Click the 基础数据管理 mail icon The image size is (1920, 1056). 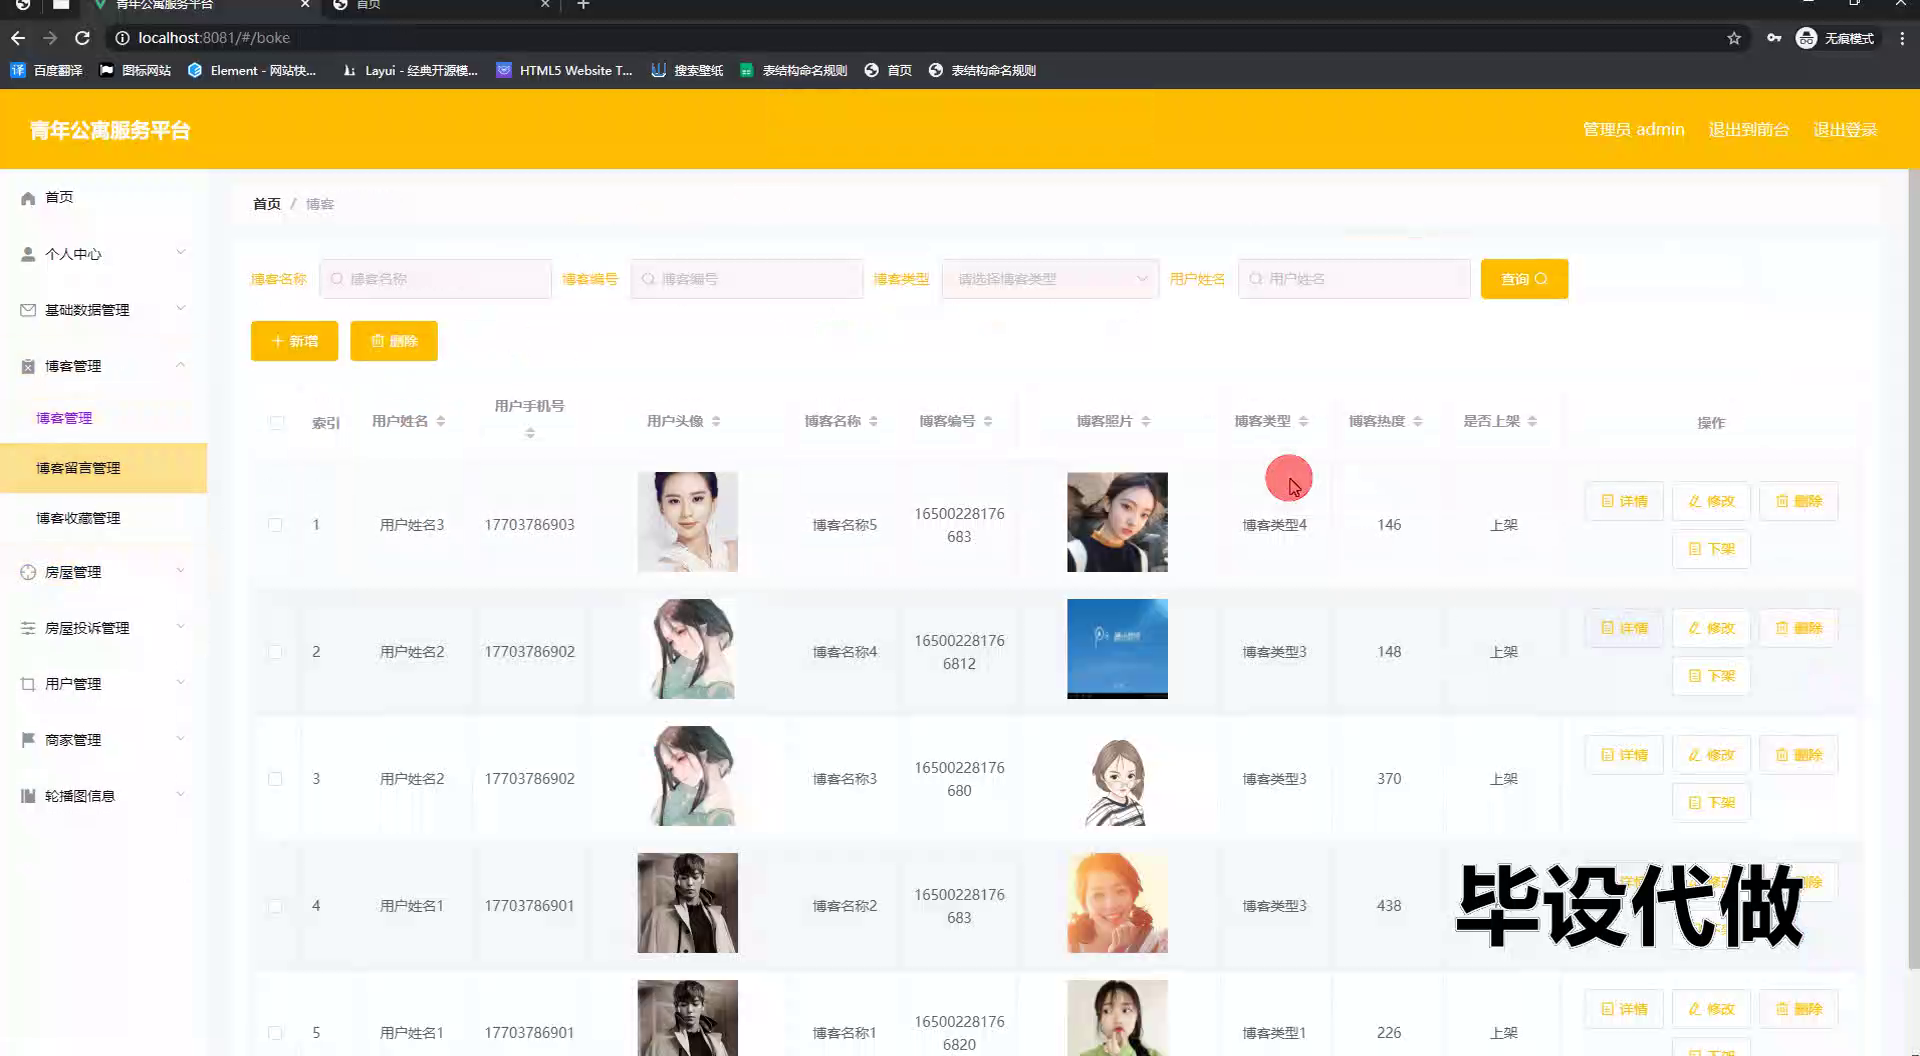pyautogui.click(x=28, y=310)
